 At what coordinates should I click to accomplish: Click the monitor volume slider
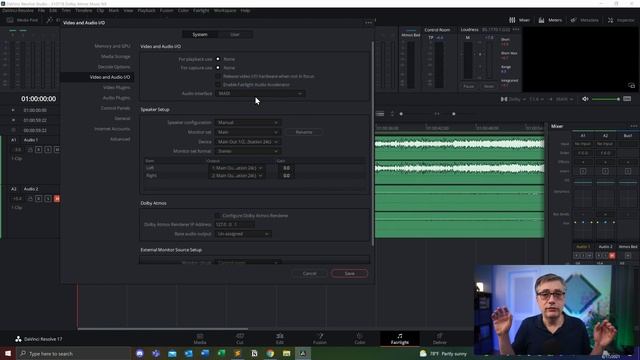point(606,99)
